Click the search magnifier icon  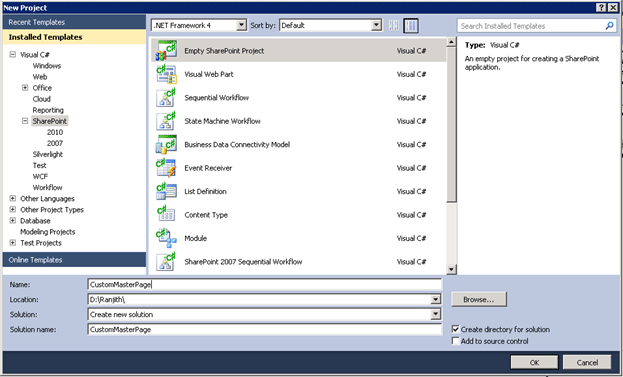click(x=609, y=26)
